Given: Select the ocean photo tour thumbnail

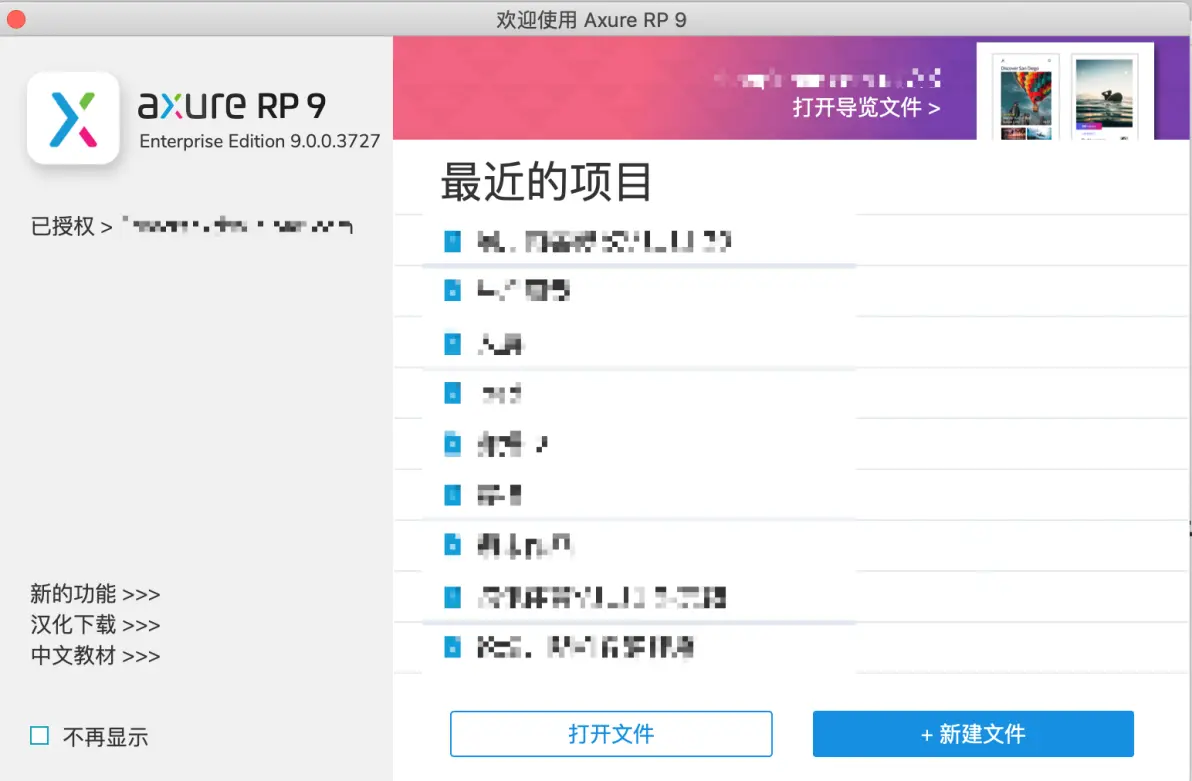Looking at the screenshot, I should click(1105, 97).
